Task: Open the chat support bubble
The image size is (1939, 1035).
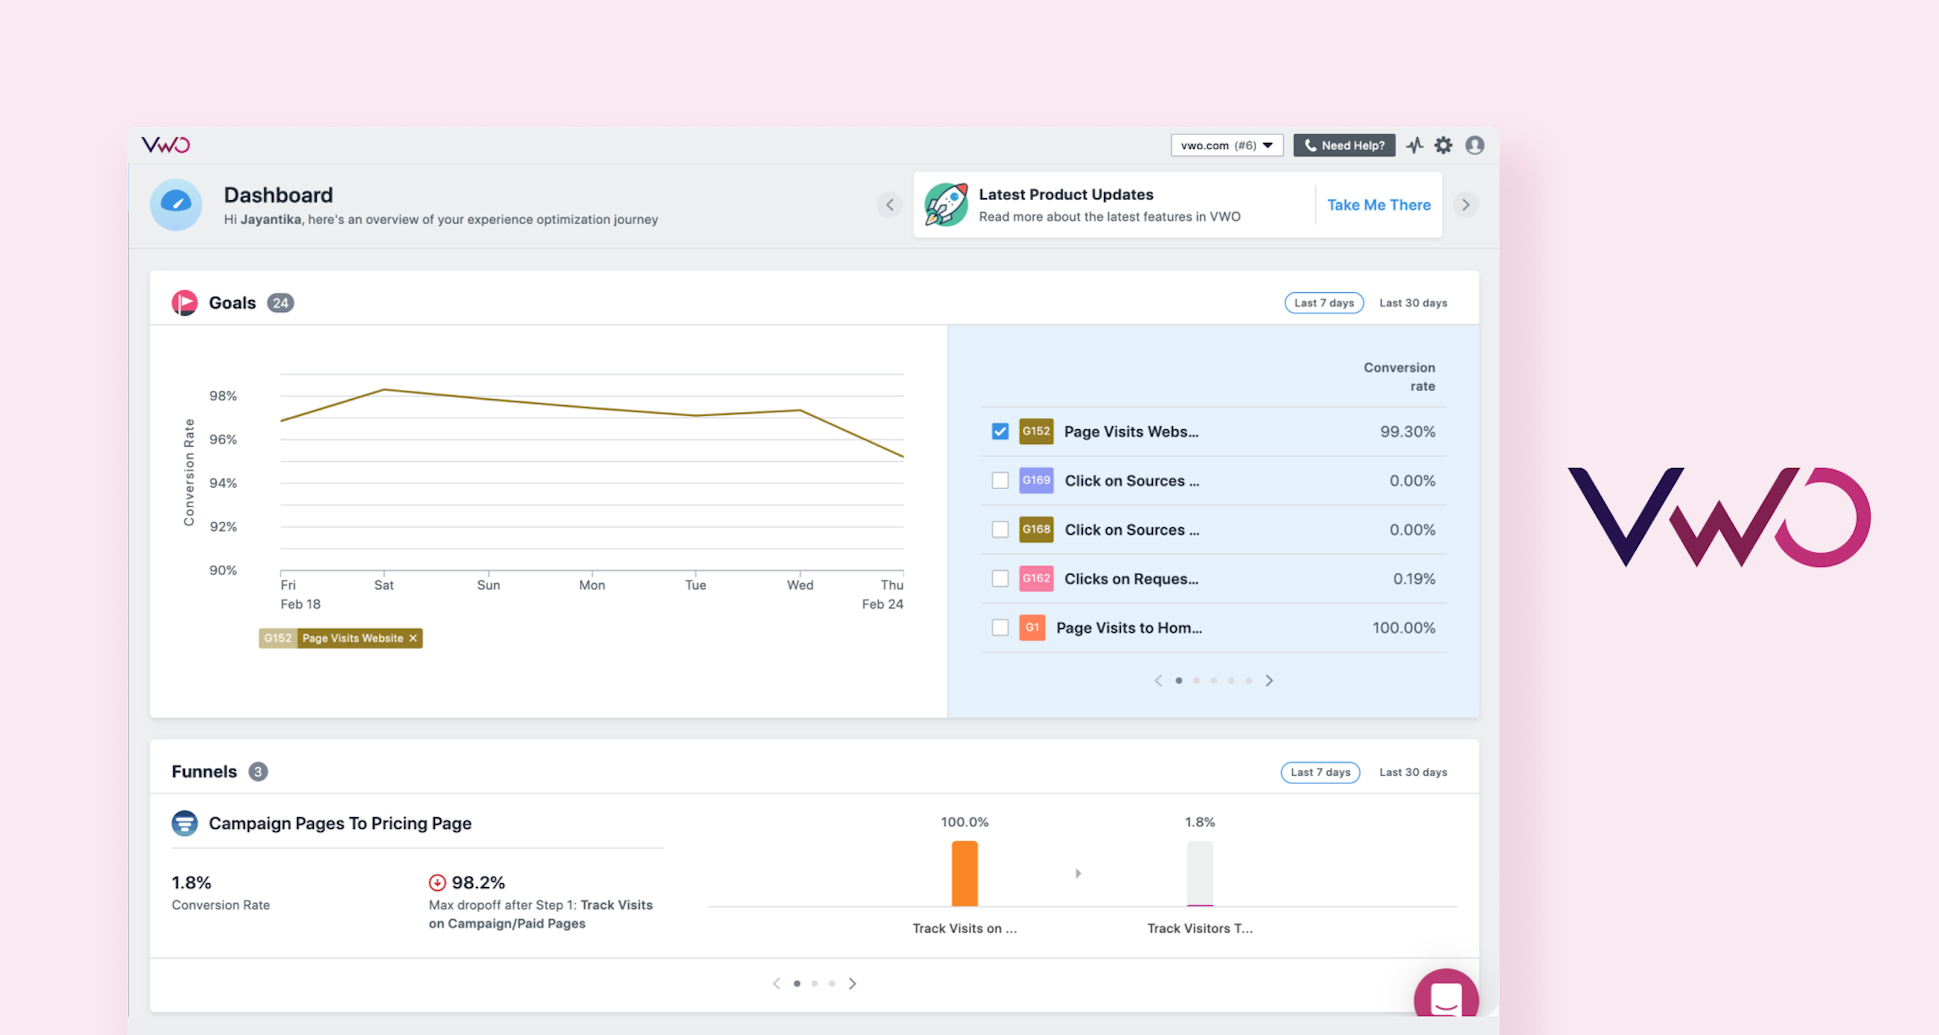Action: pyautogui.click(x=1445, y=997)
